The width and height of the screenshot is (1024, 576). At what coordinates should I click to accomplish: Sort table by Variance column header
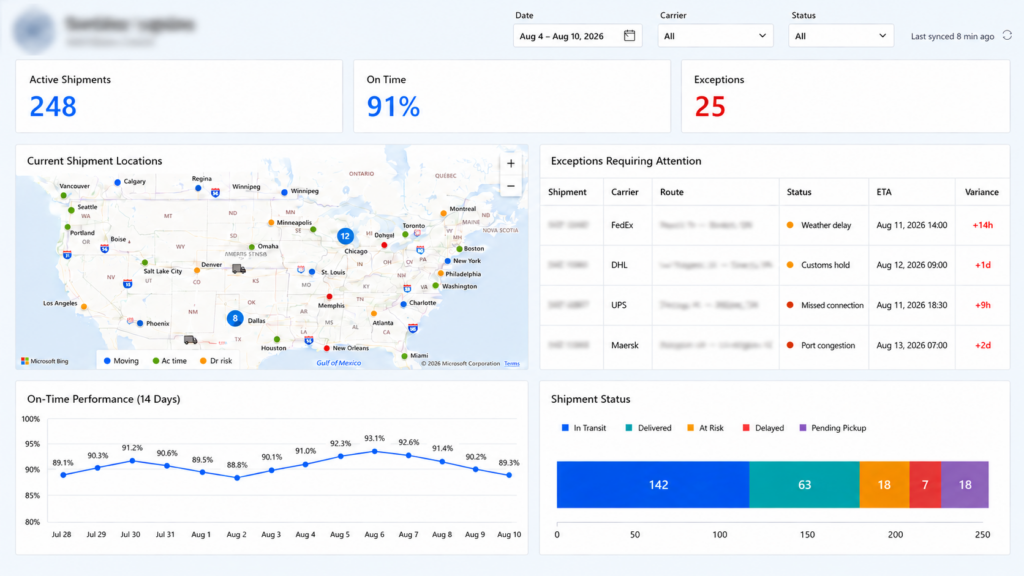point(982,192)
